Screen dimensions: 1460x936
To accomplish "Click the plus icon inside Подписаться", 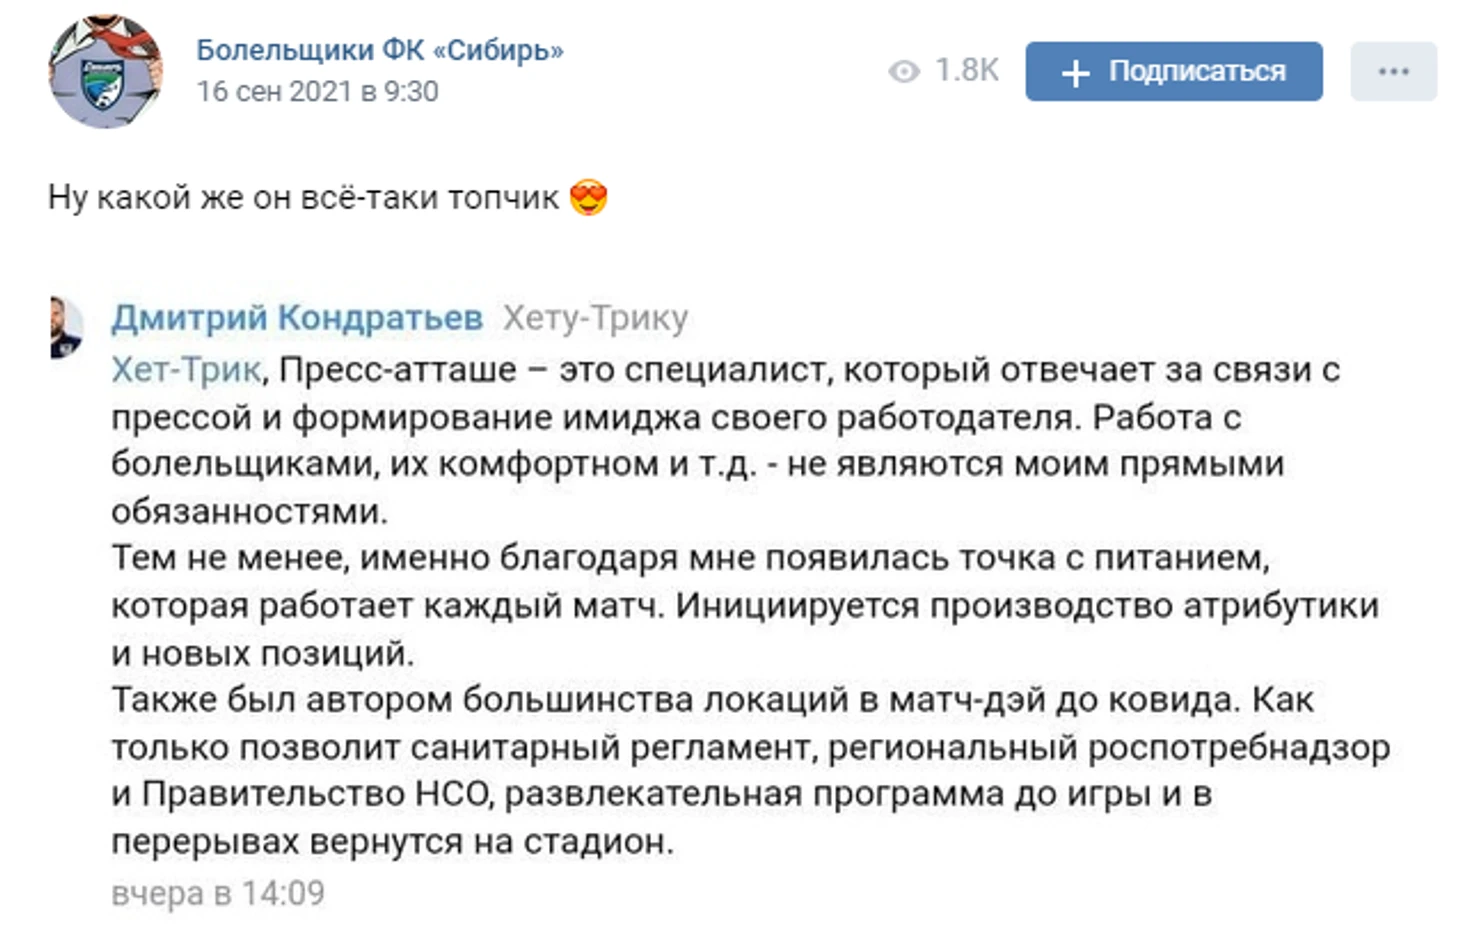I will (x=1075, y=73).
